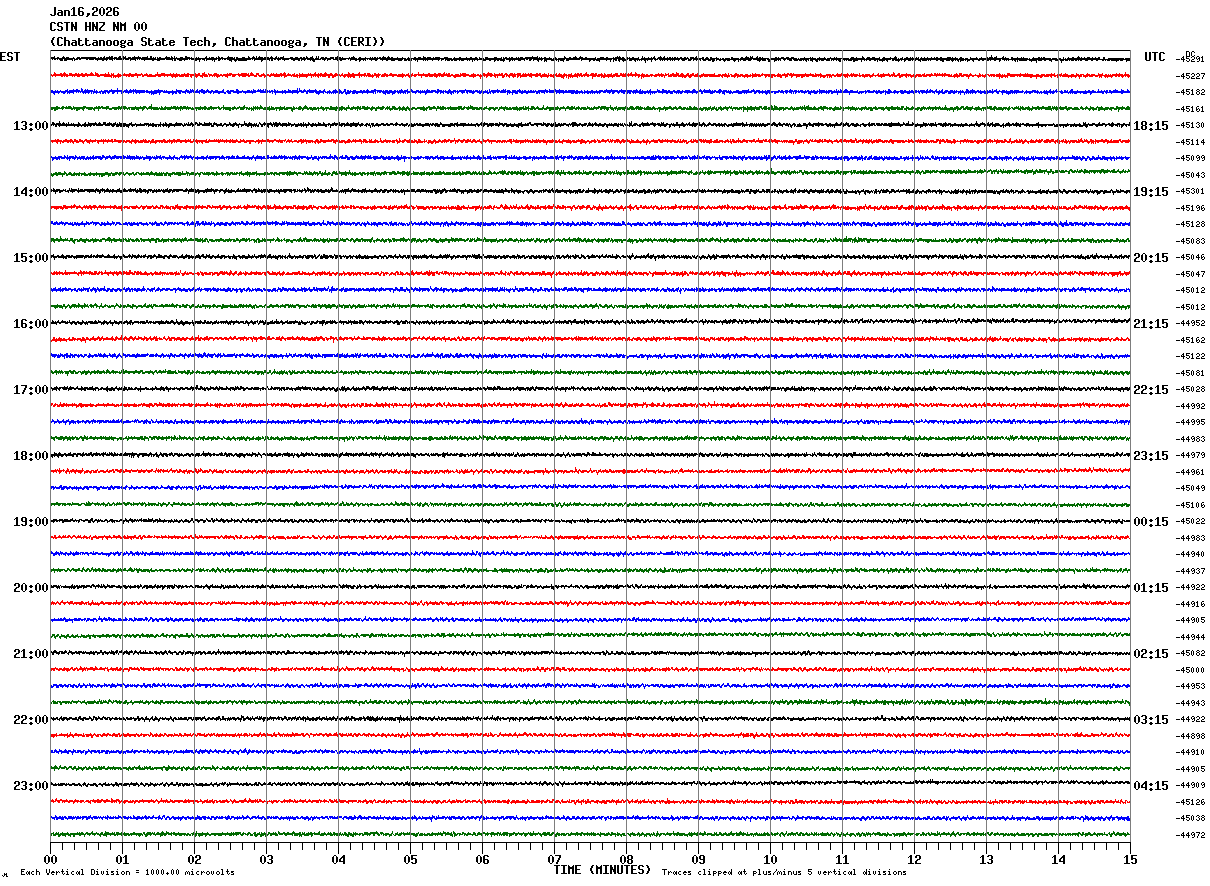This screenshot has height=886, width=1210.
Task: Click the DC offset value -45028
Action: click(x=1190, y=389)
